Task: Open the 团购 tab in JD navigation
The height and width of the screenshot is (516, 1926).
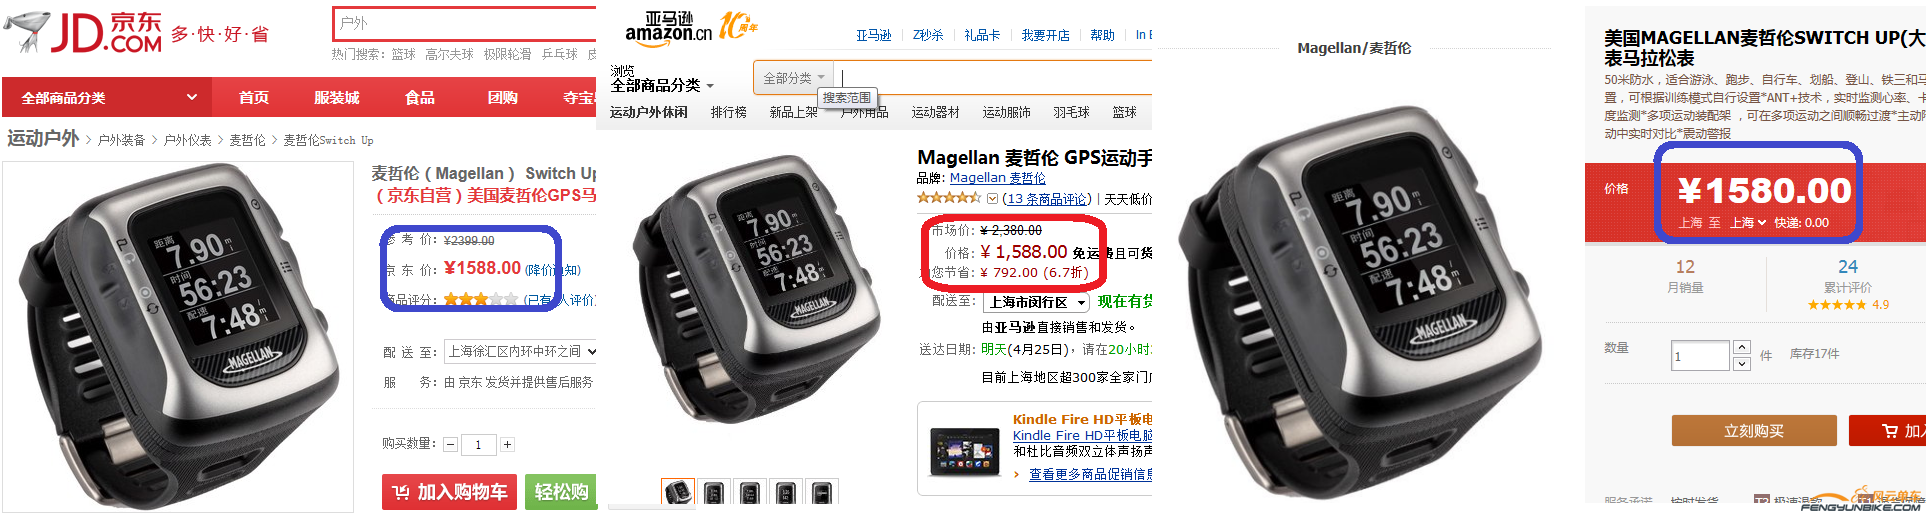Action: tap(503, 98)
